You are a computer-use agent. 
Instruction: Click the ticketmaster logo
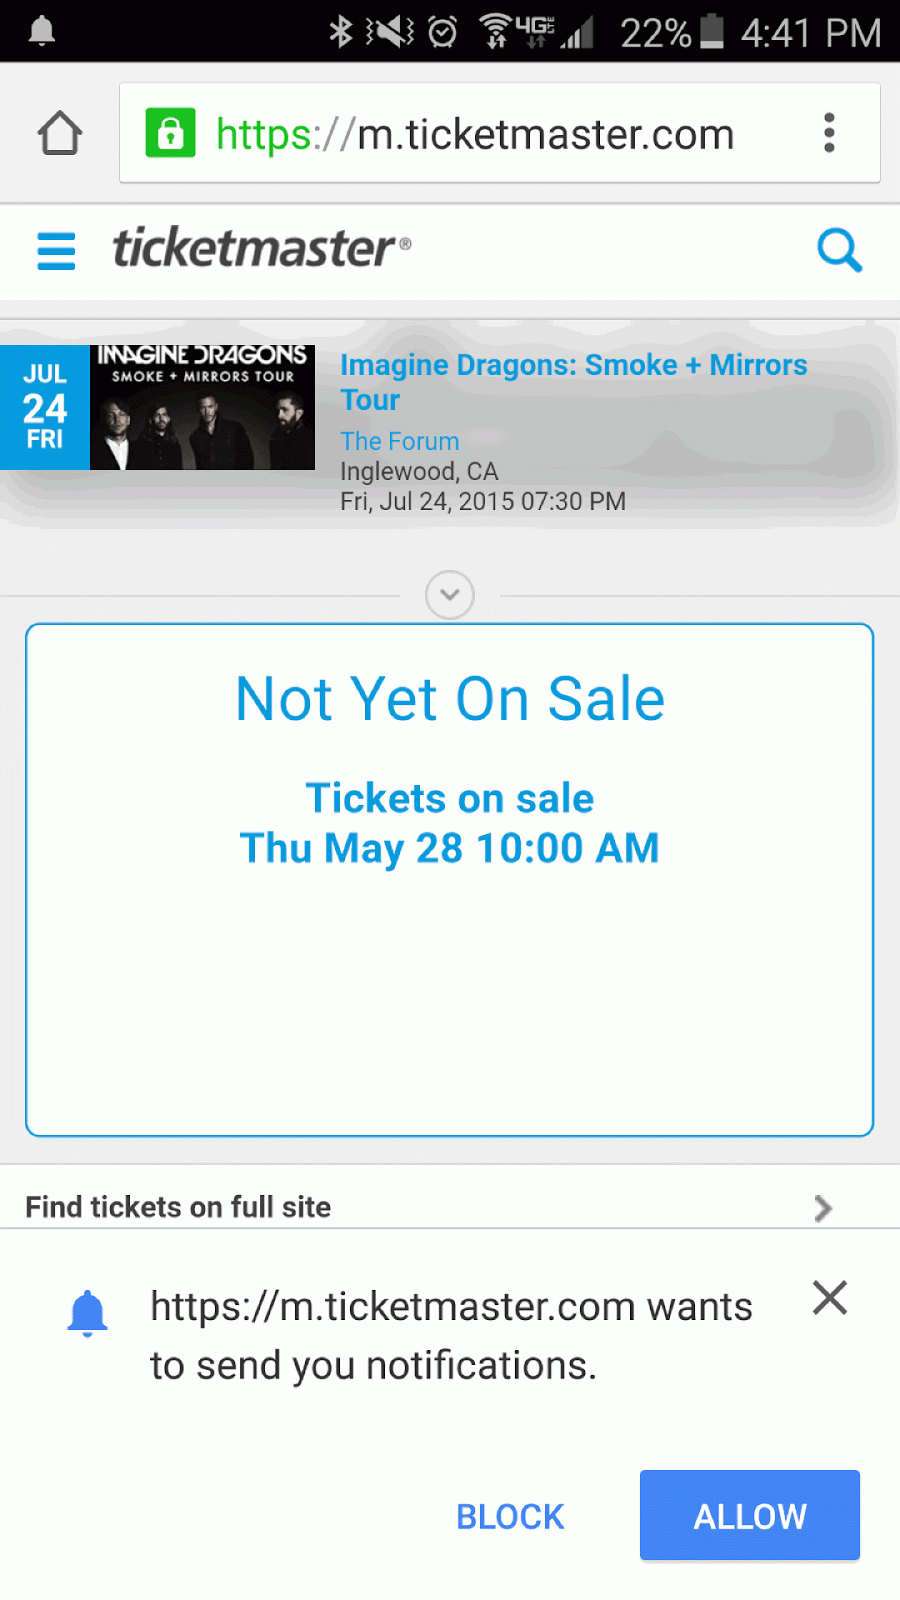click(261, 248)
